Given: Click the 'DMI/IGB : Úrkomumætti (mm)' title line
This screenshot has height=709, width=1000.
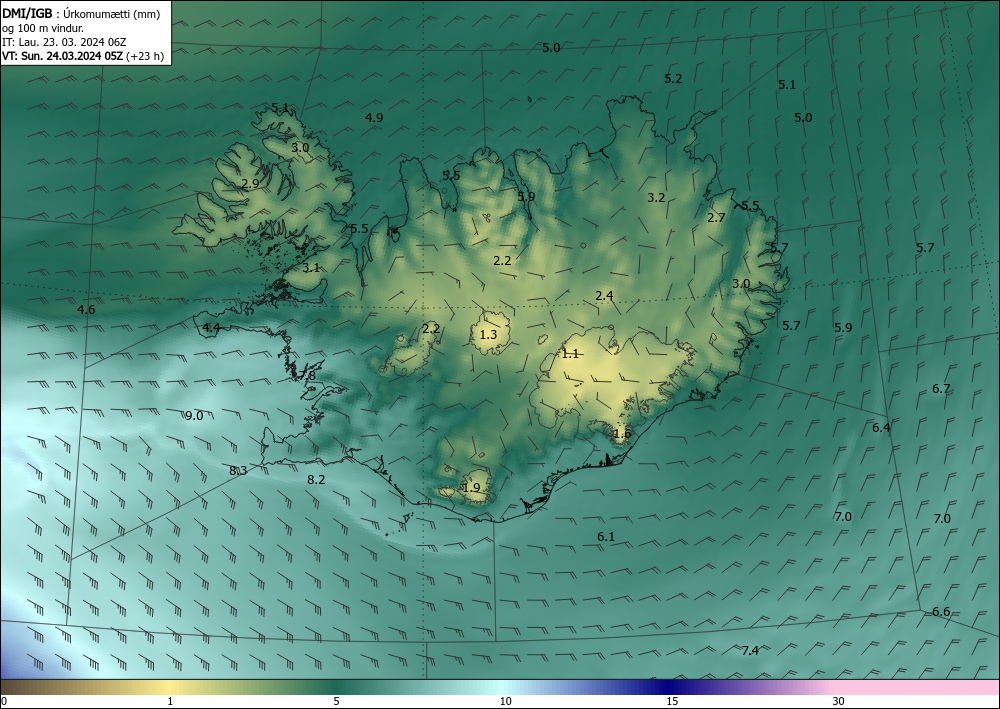Looking at the screenshot, I should click(82, 14).
